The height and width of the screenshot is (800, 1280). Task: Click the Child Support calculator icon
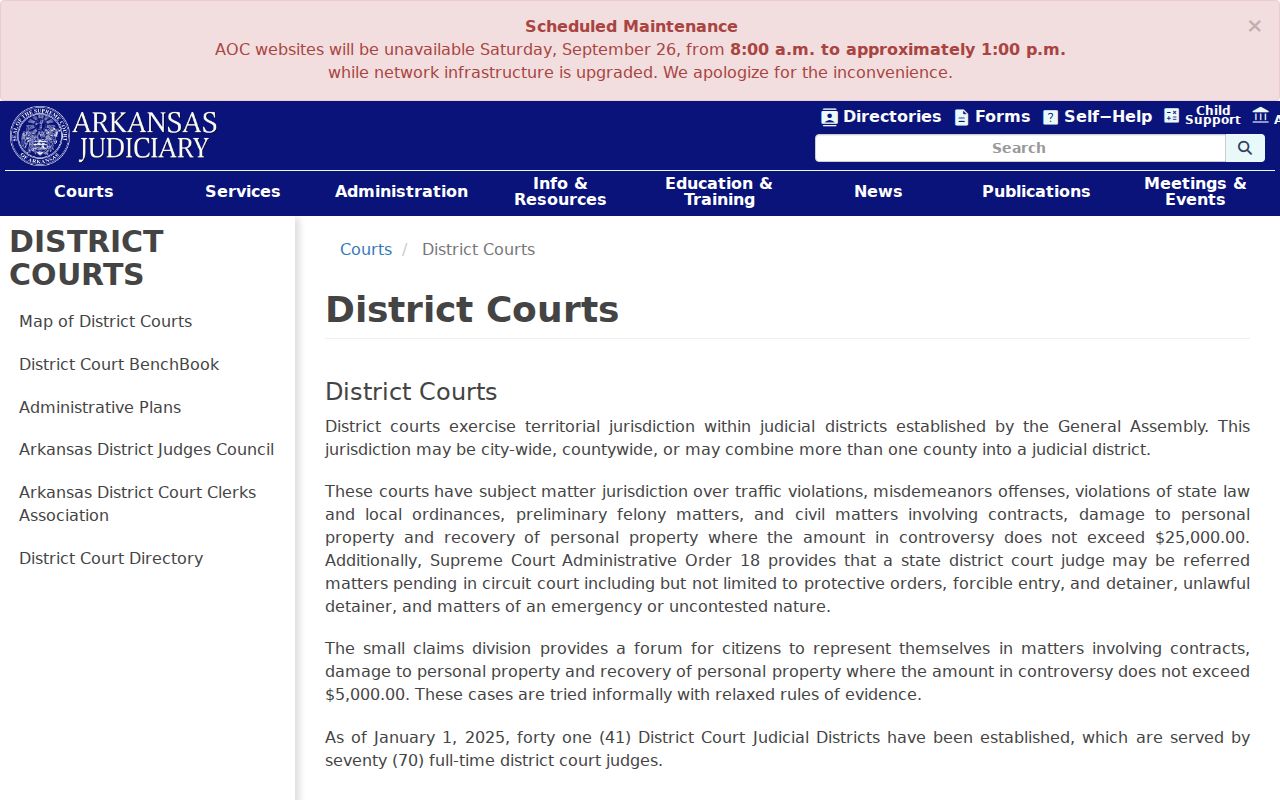pos(1172,116)
